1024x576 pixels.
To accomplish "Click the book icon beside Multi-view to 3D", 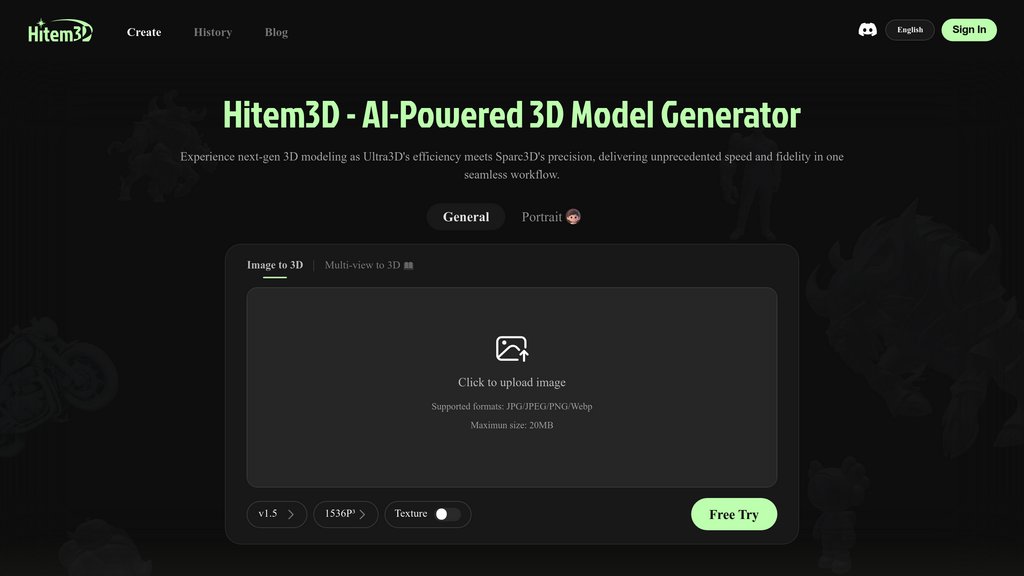I will click(409, 266).
